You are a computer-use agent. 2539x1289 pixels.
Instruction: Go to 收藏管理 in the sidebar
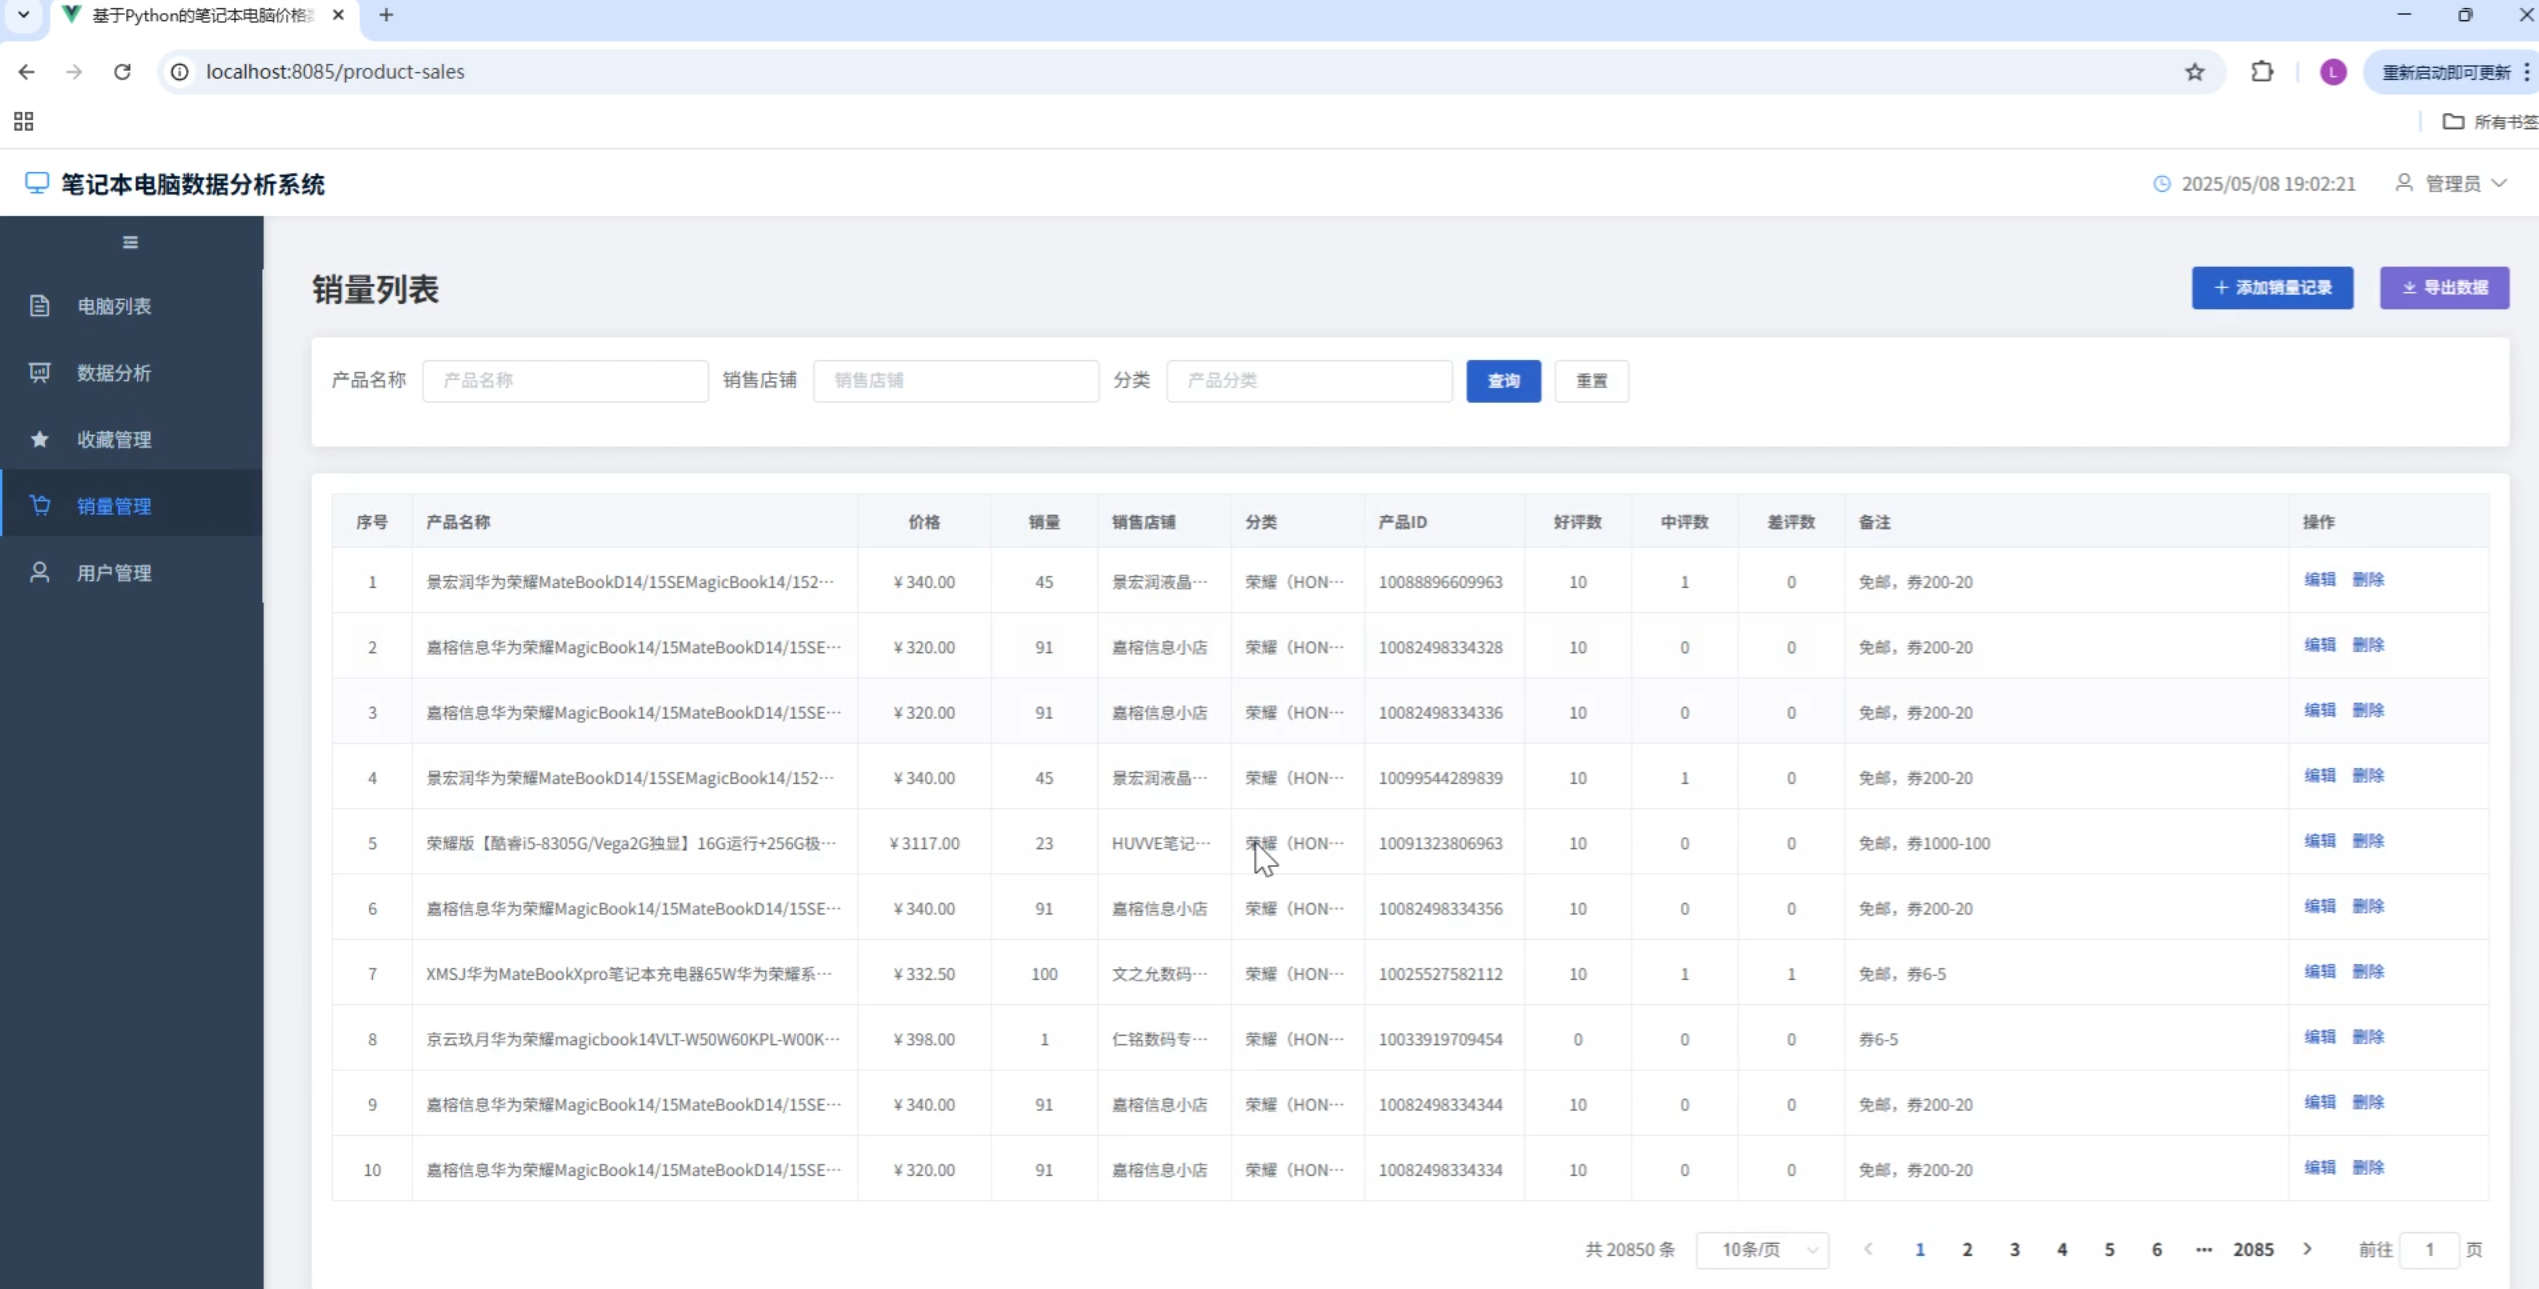tap(114, 439)
